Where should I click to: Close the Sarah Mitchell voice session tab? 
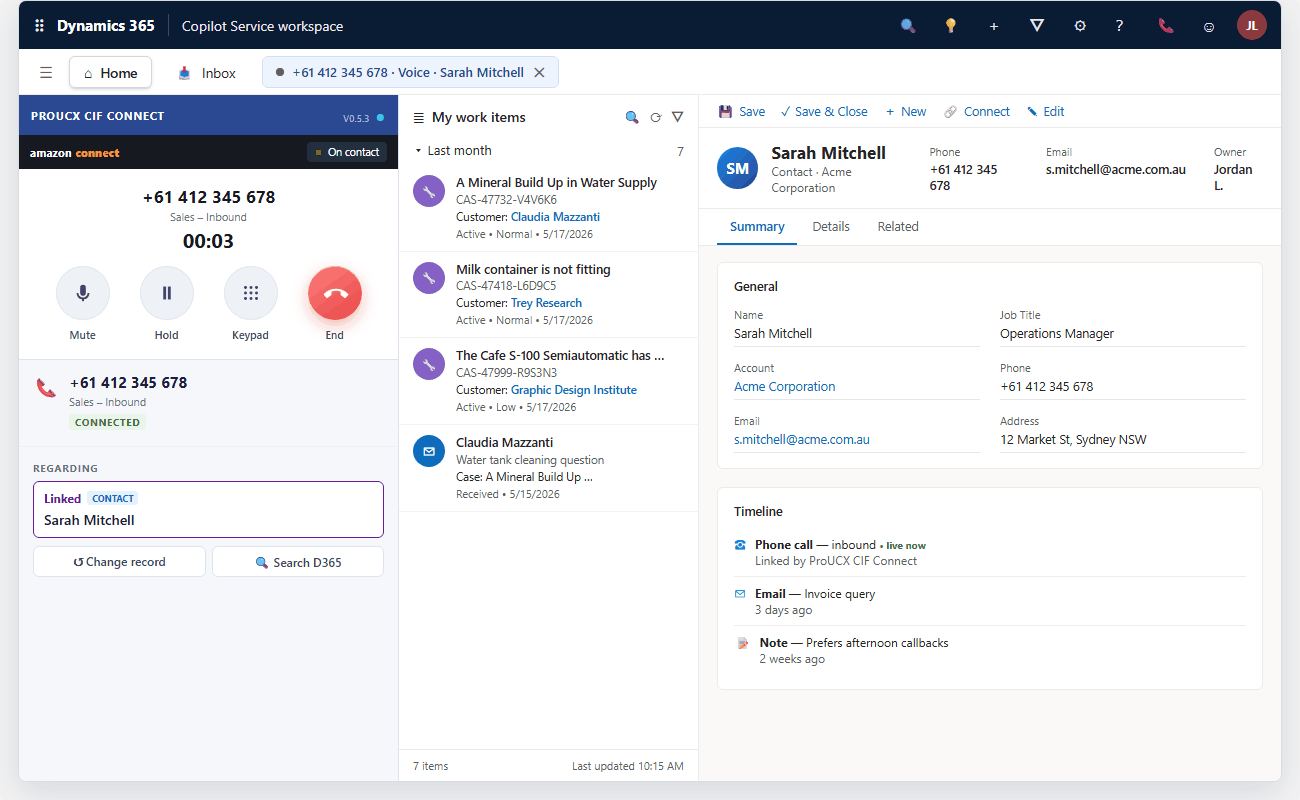point(539,73)
